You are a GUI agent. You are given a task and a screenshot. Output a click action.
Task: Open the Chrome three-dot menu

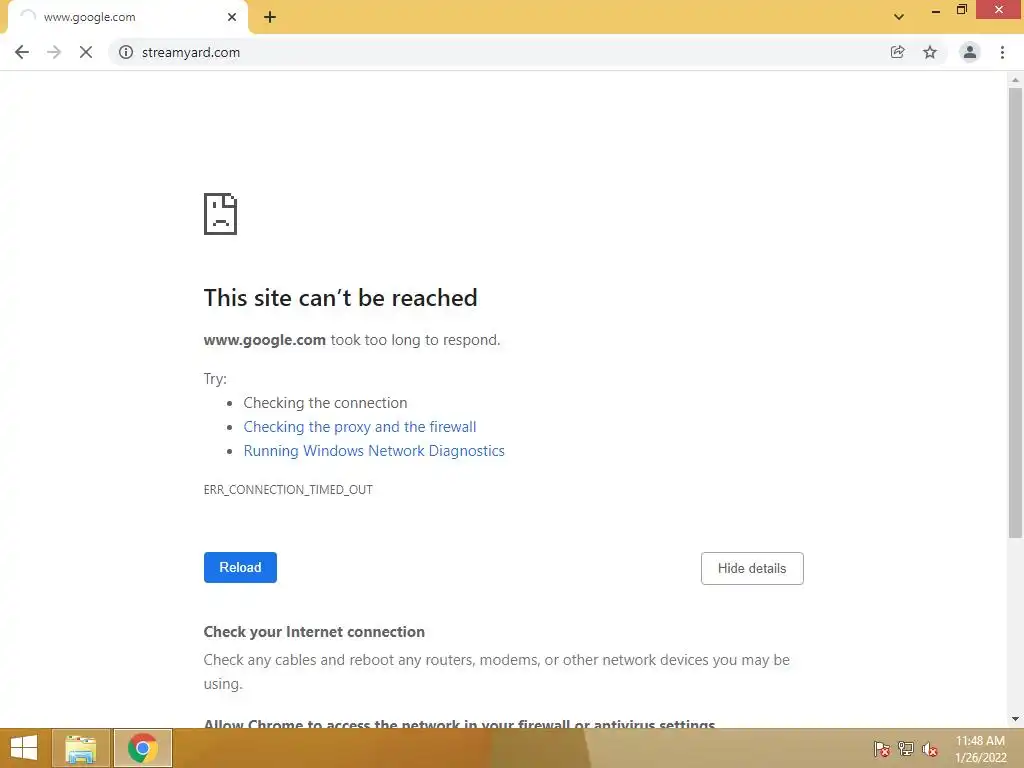tap(1002, 52)
